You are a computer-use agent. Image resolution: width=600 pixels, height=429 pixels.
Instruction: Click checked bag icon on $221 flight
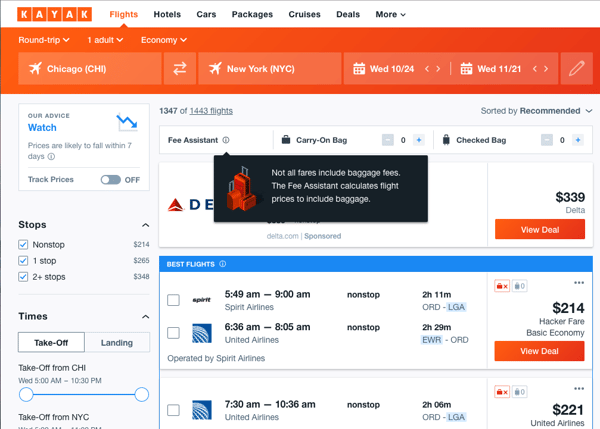[x=520, y=392]
